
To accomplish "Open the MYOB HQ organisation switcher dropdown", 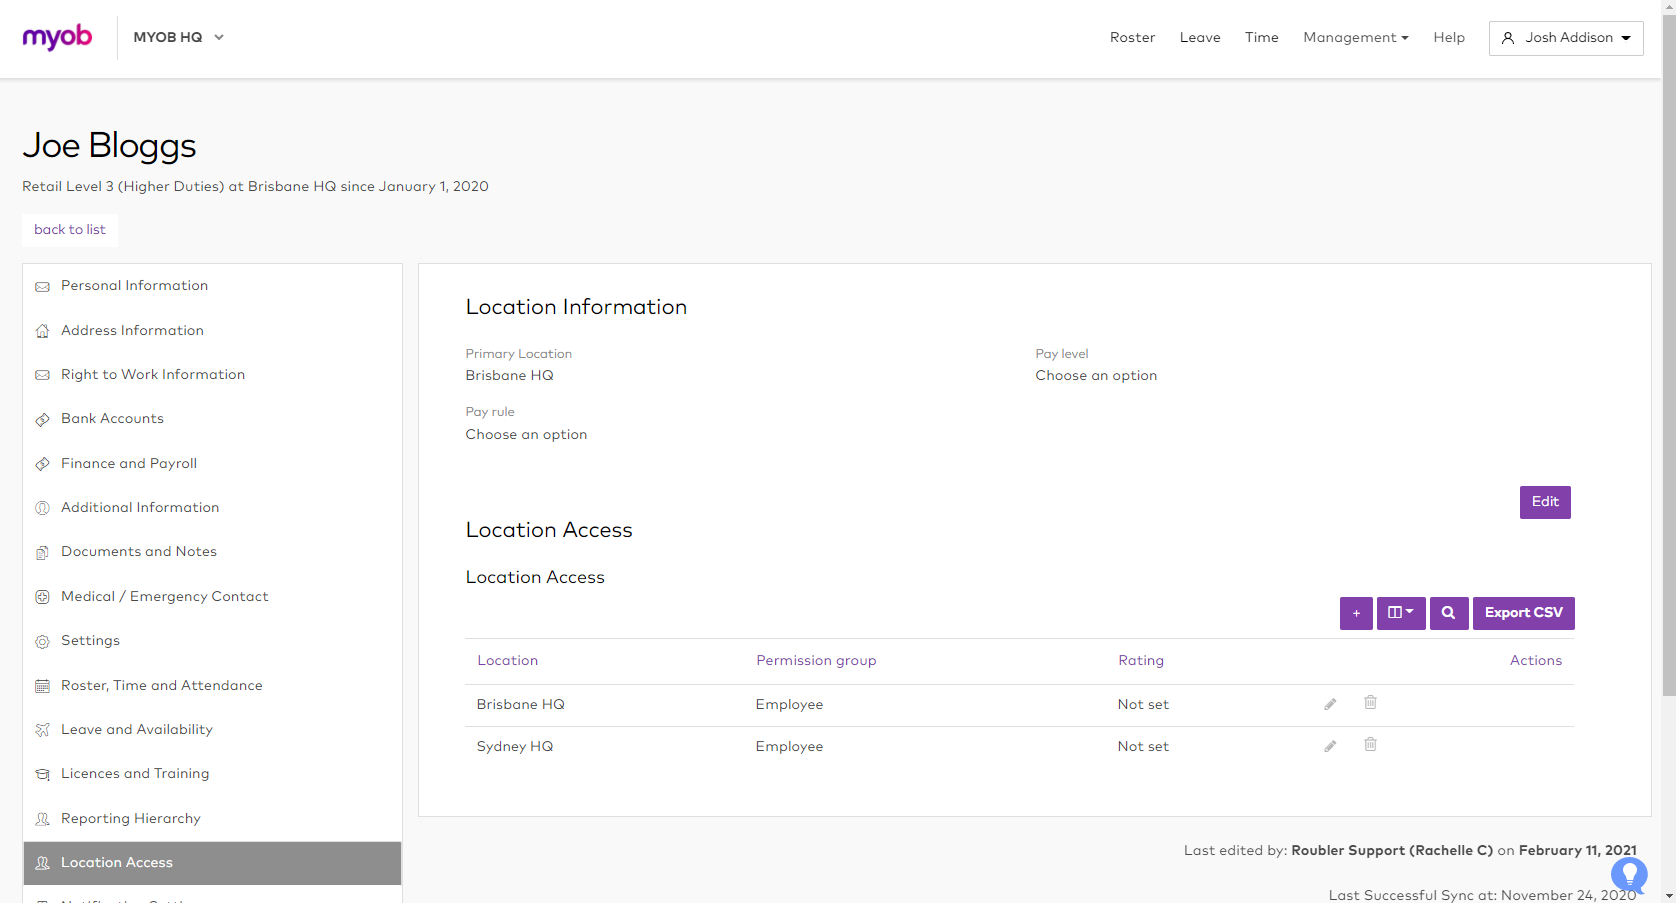I will [x=178, y=37].
